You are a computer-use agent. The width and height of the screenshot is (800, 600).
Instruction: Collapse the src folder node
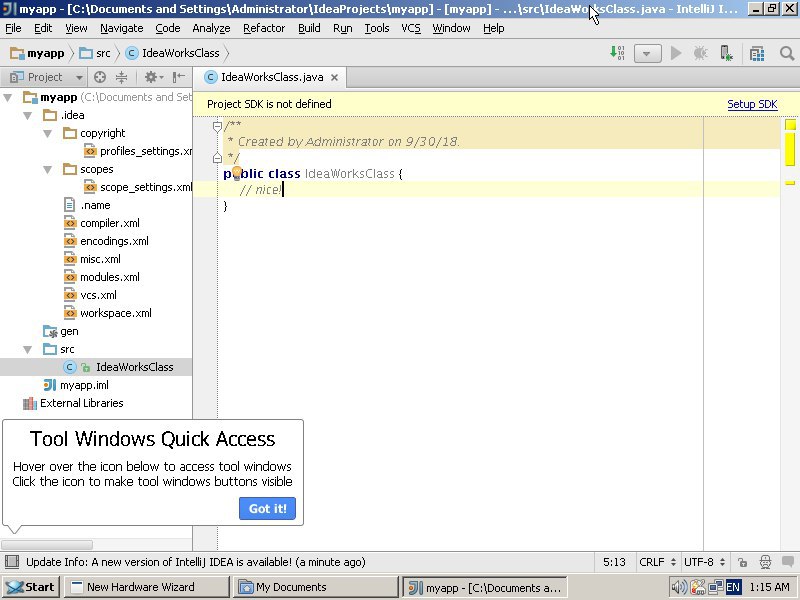click(x=28, y=349)
